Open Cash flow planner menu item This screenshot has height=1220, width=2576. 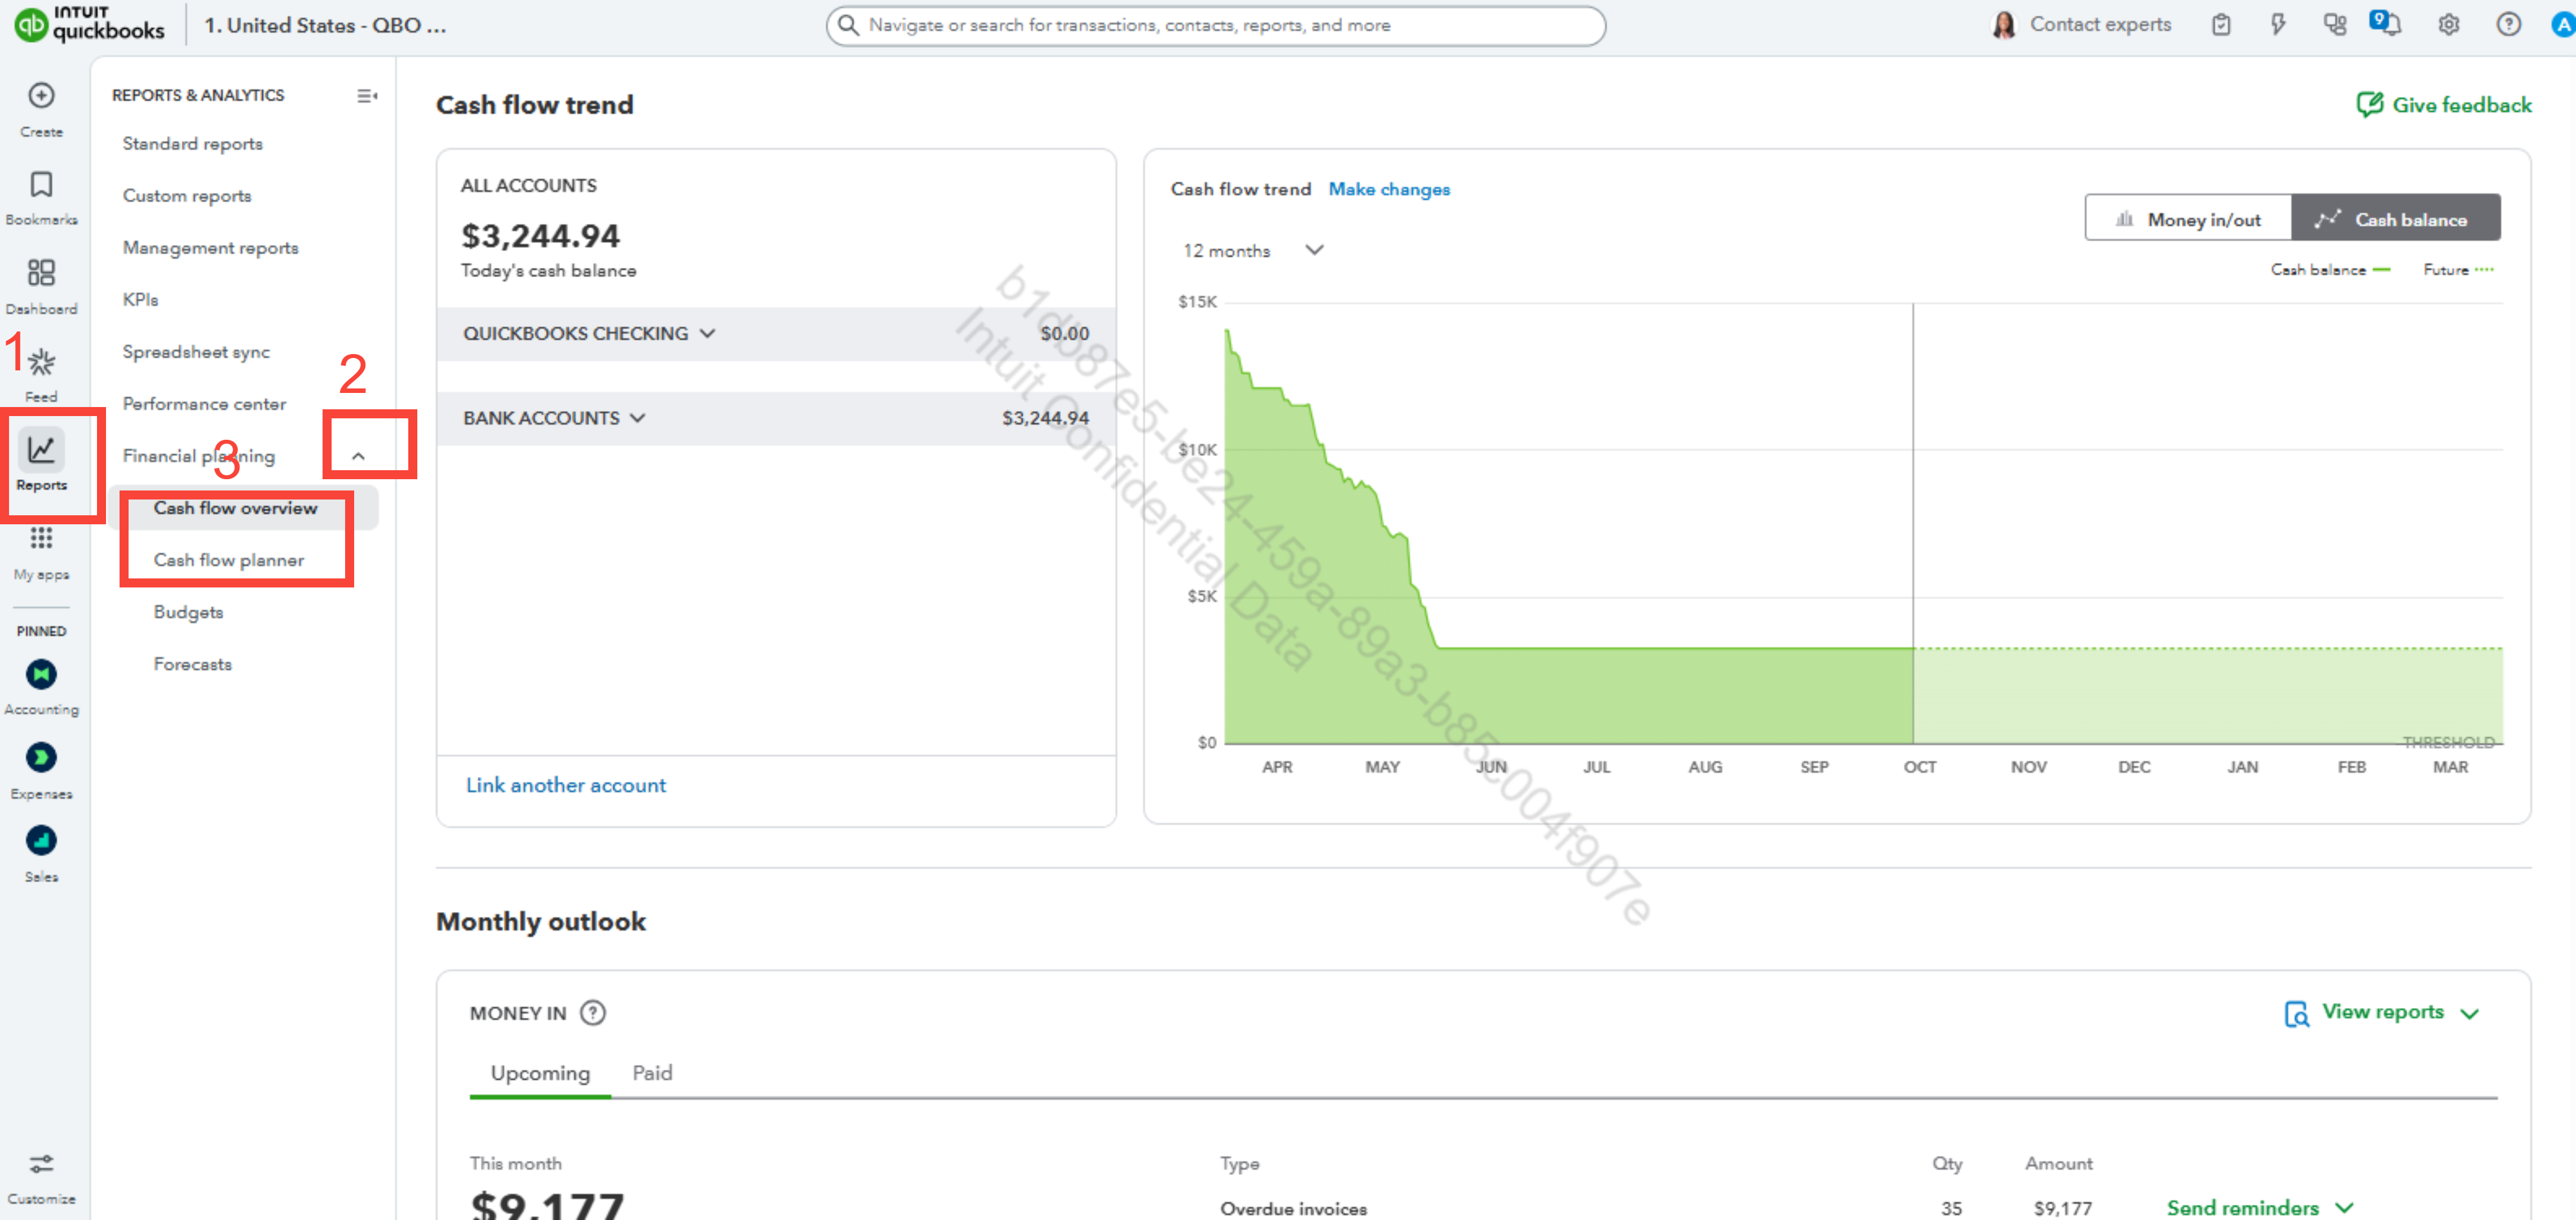229,560
